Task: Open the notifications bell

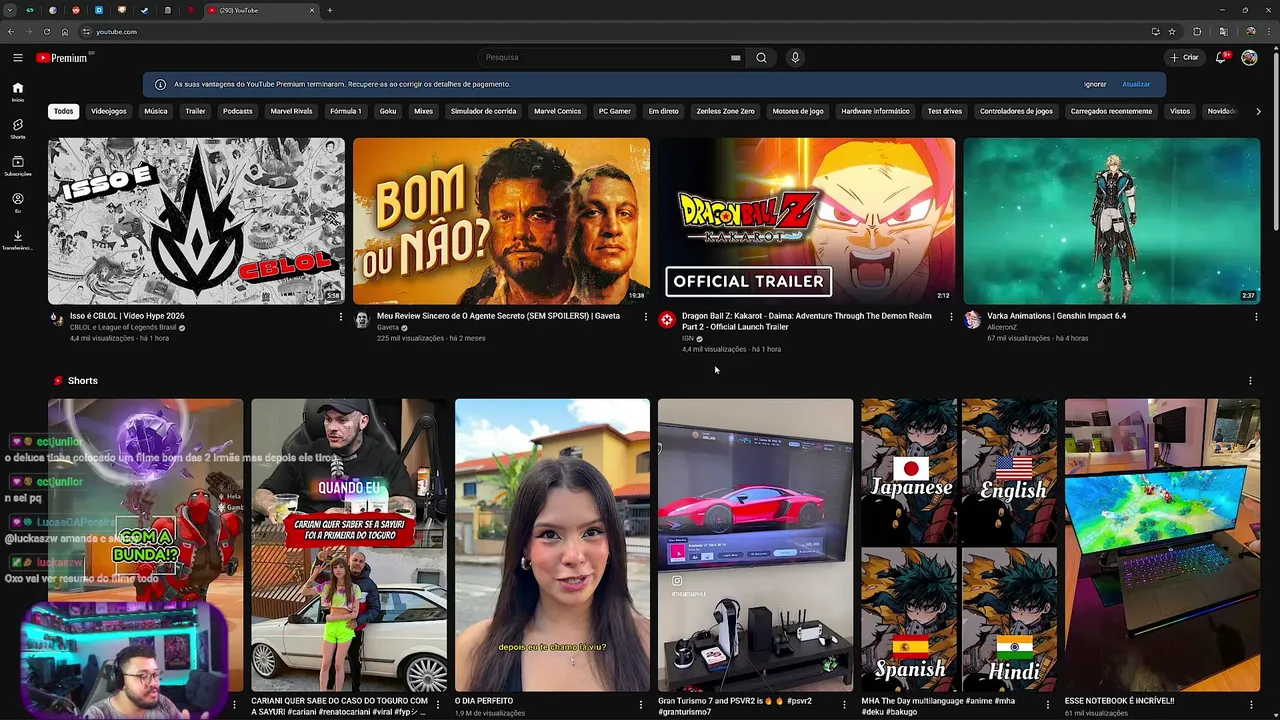Action: [x=1221, y=58]
